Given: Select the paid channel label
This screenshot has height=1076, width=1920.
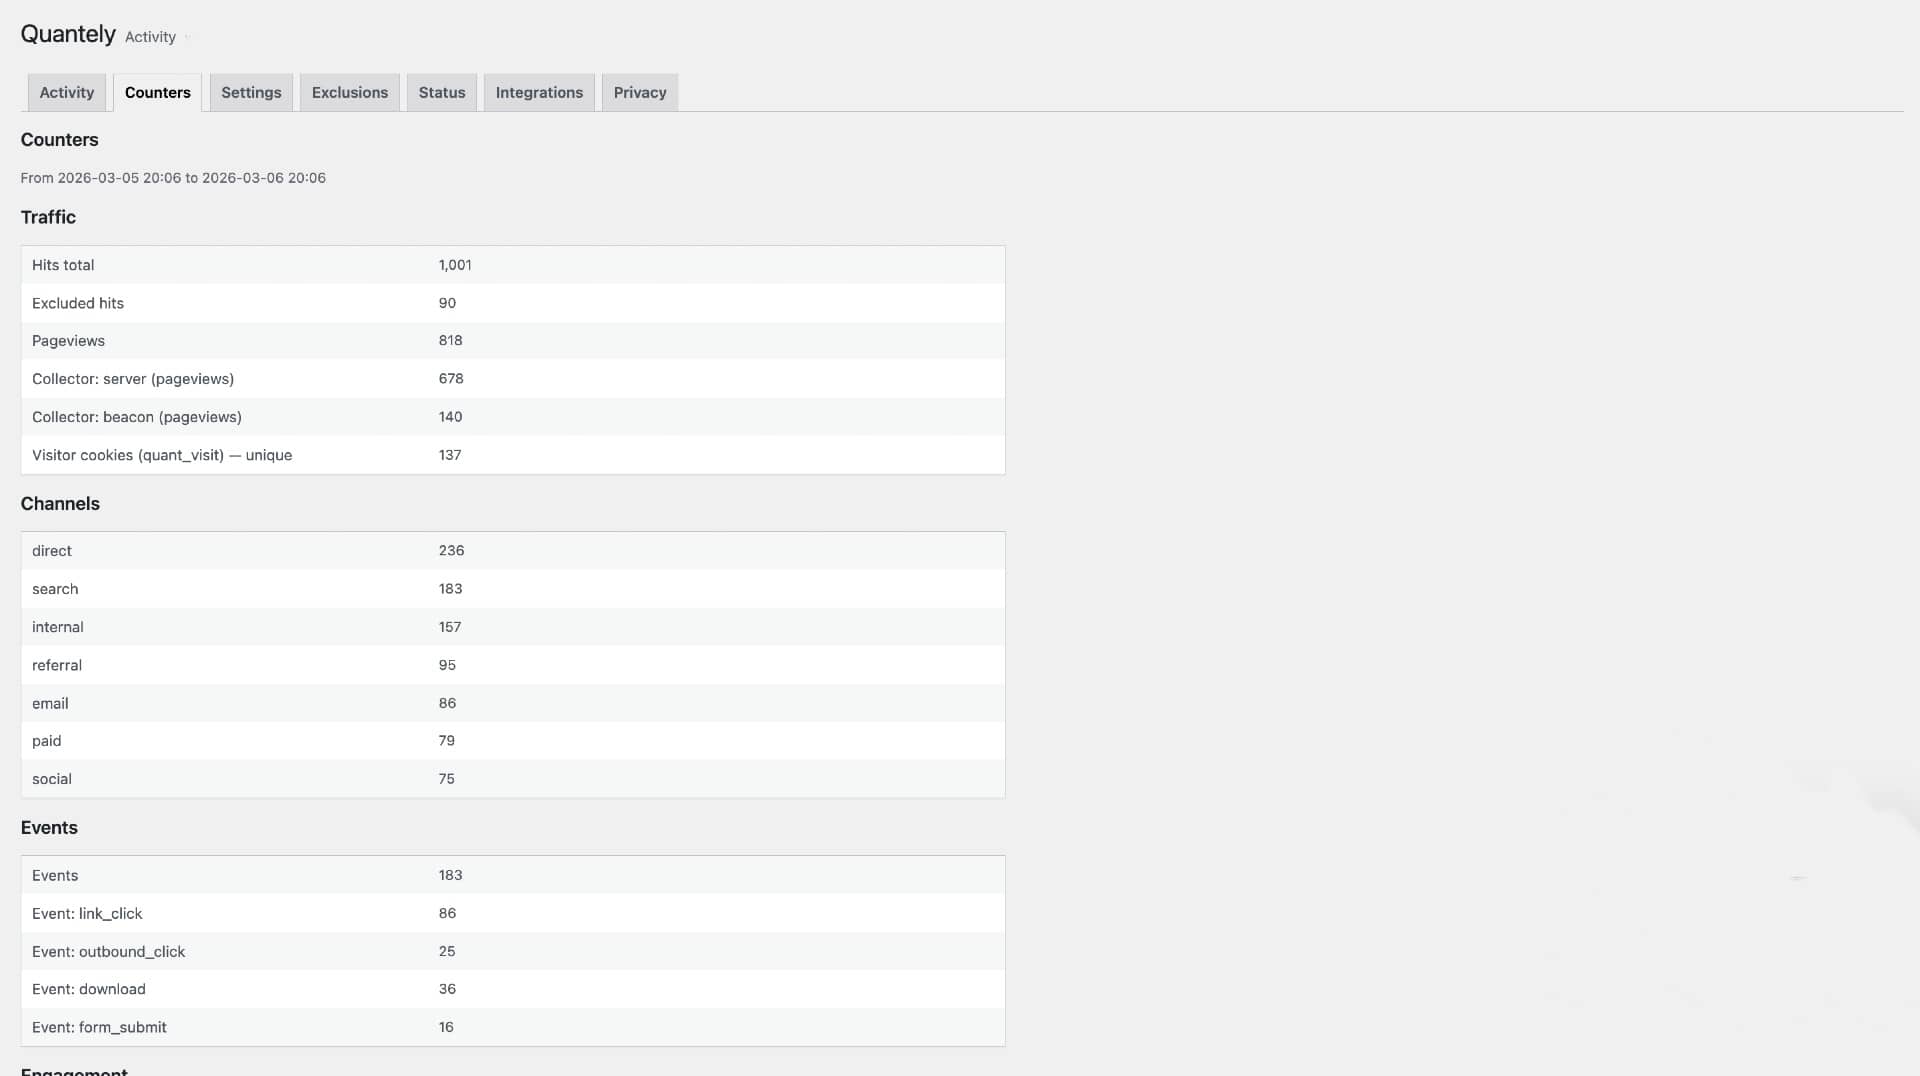Looking at the screenshot, I should tap(47, 741).
